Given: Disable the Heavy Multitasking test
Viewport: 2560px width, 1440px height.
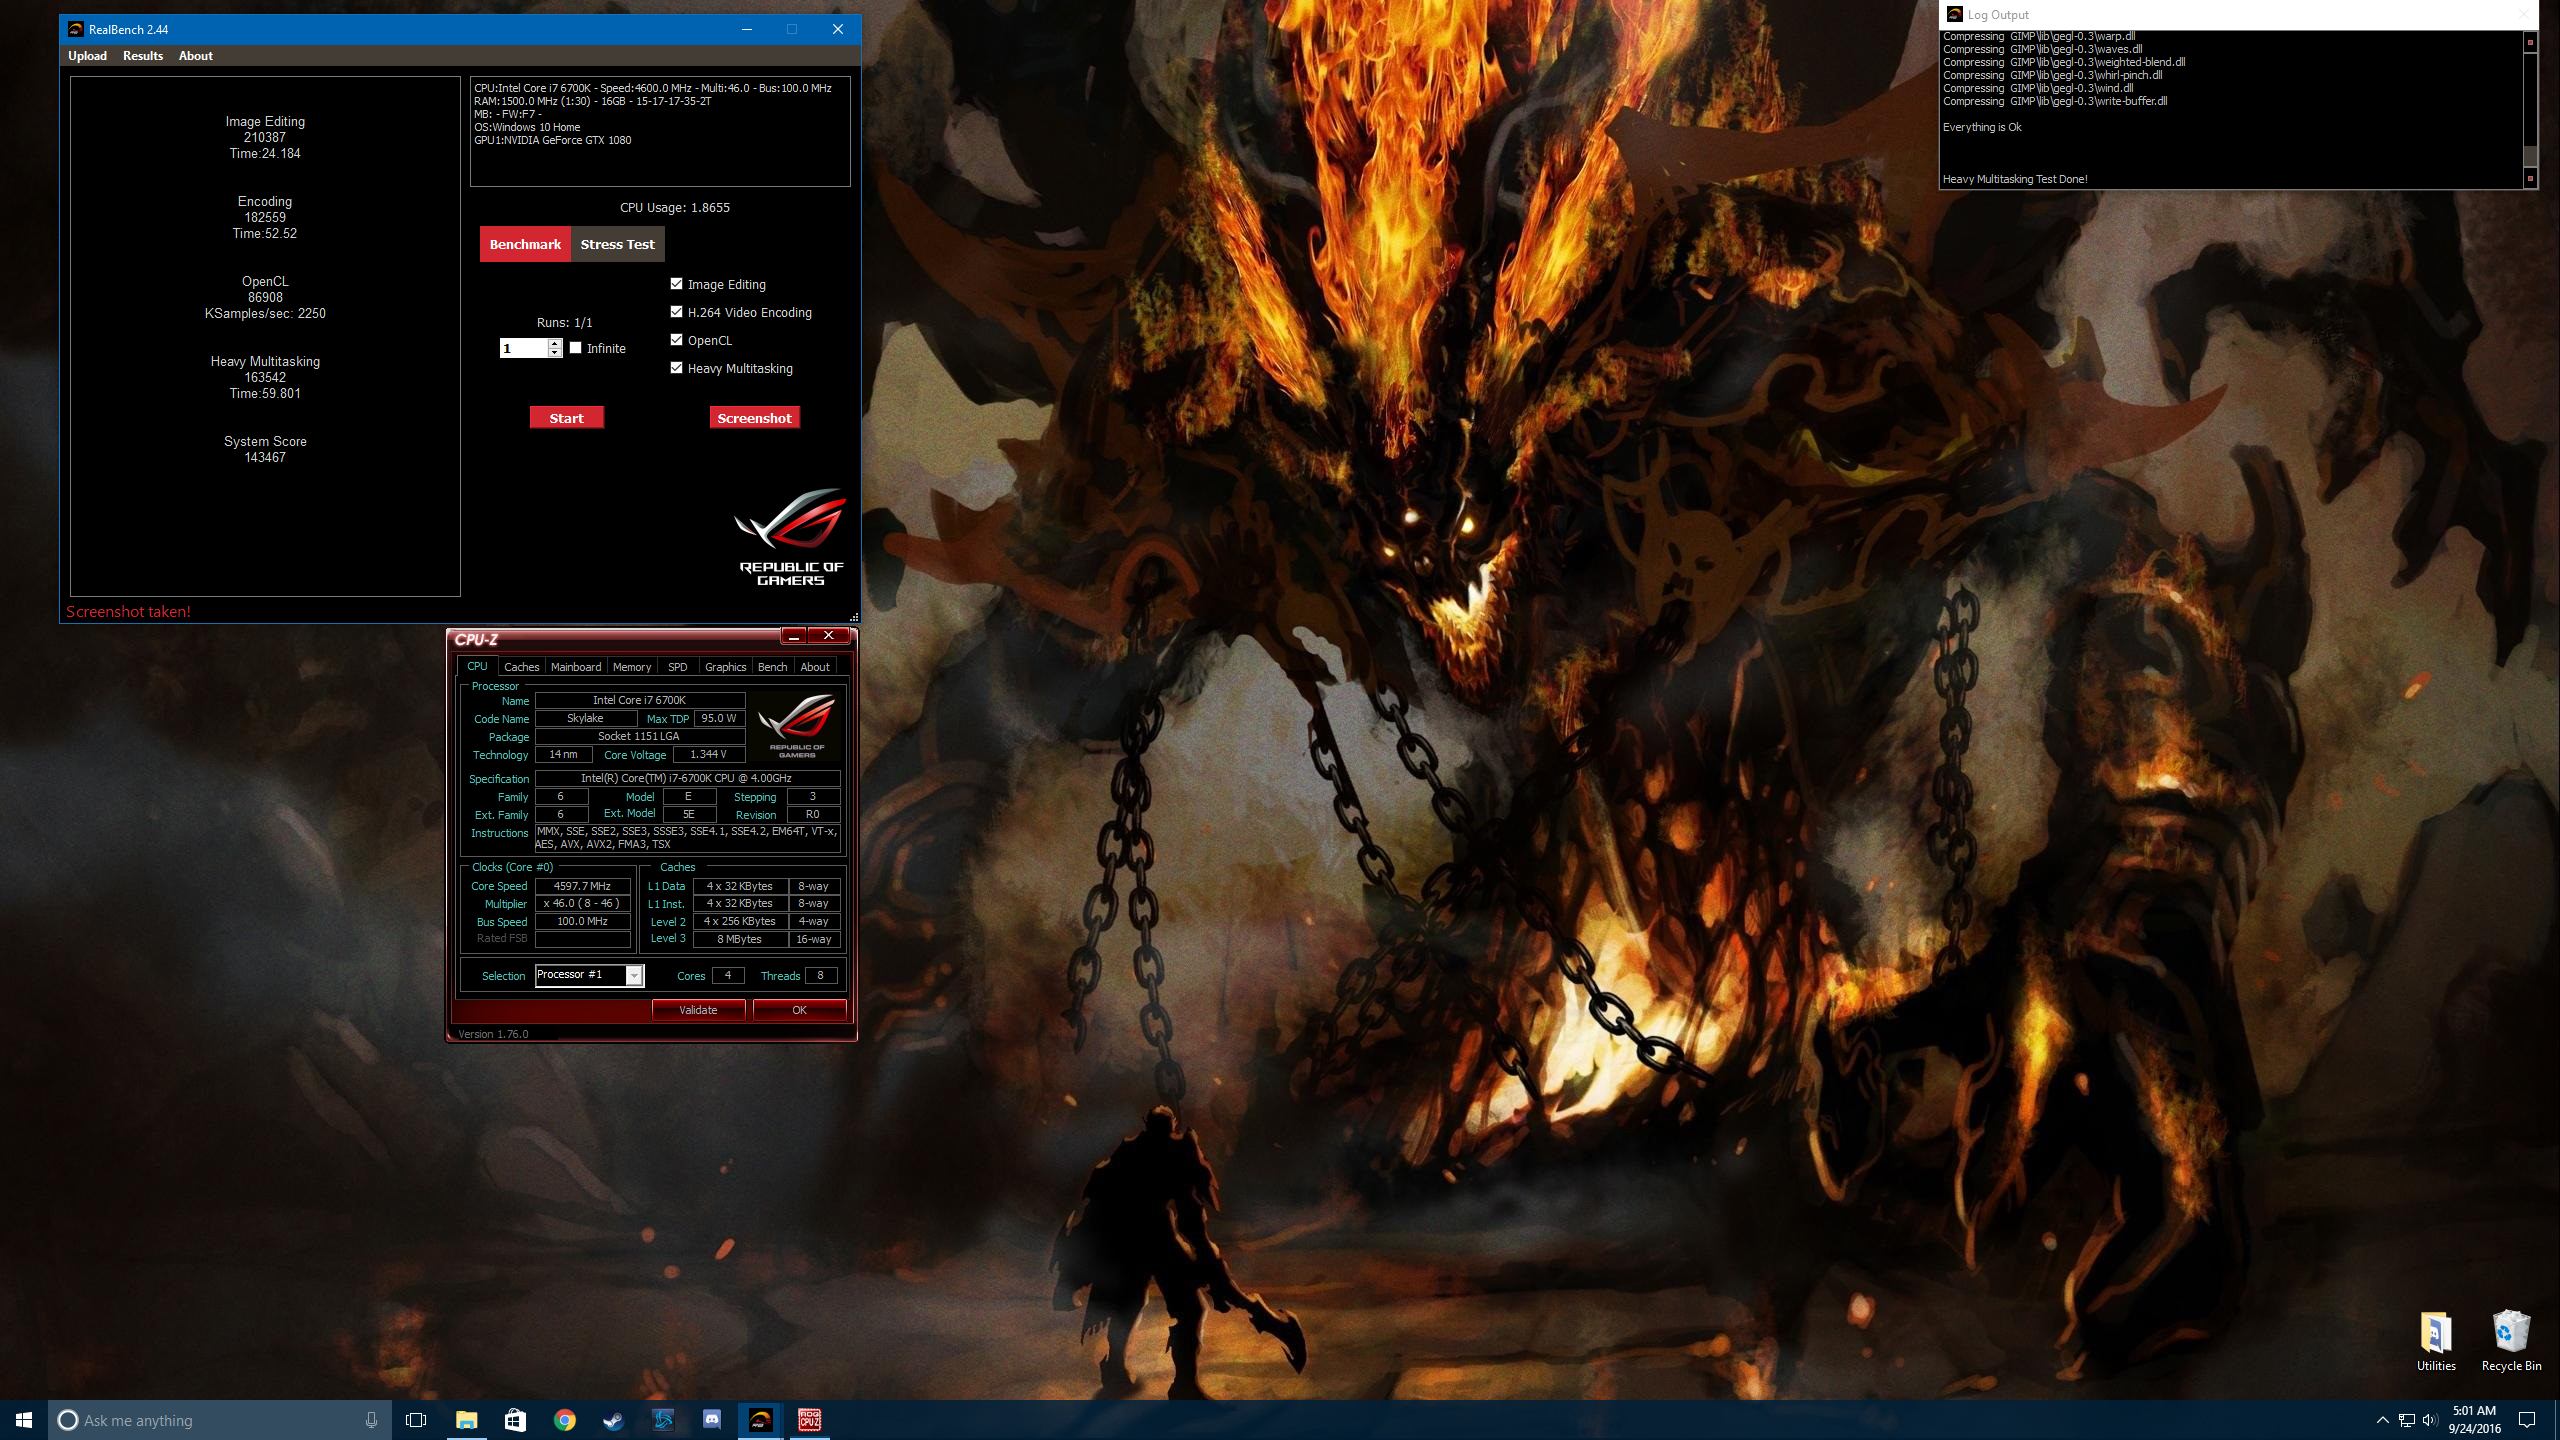Looking at the screenshot, I should (x=677, y=368).
